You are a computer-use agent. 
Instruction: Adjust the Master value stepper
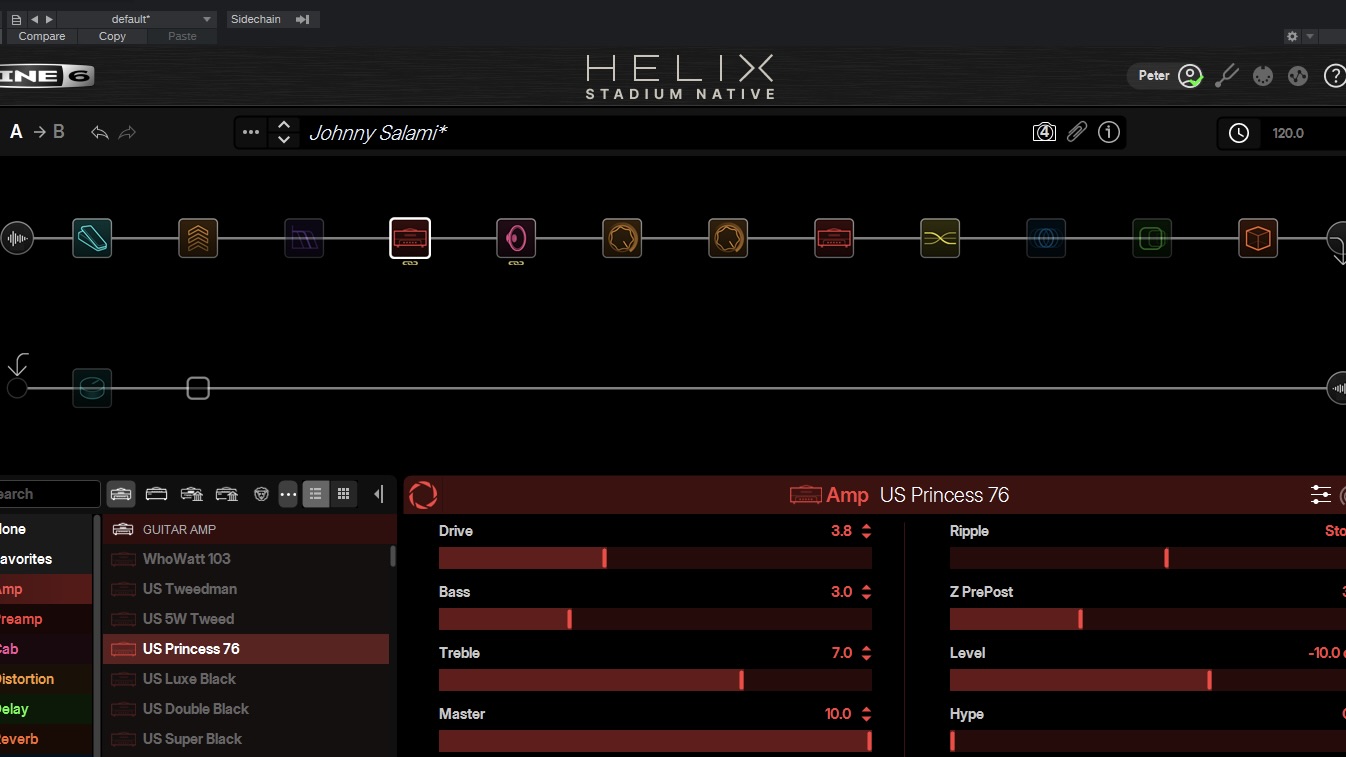click(x=866, y=714)
